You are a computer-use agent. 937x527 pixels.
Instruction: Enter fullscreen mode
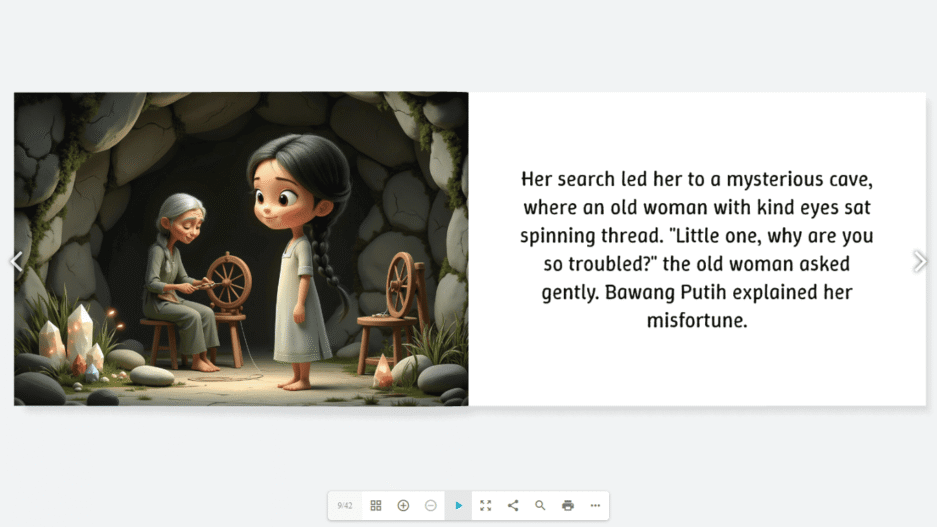coord(486,505)
